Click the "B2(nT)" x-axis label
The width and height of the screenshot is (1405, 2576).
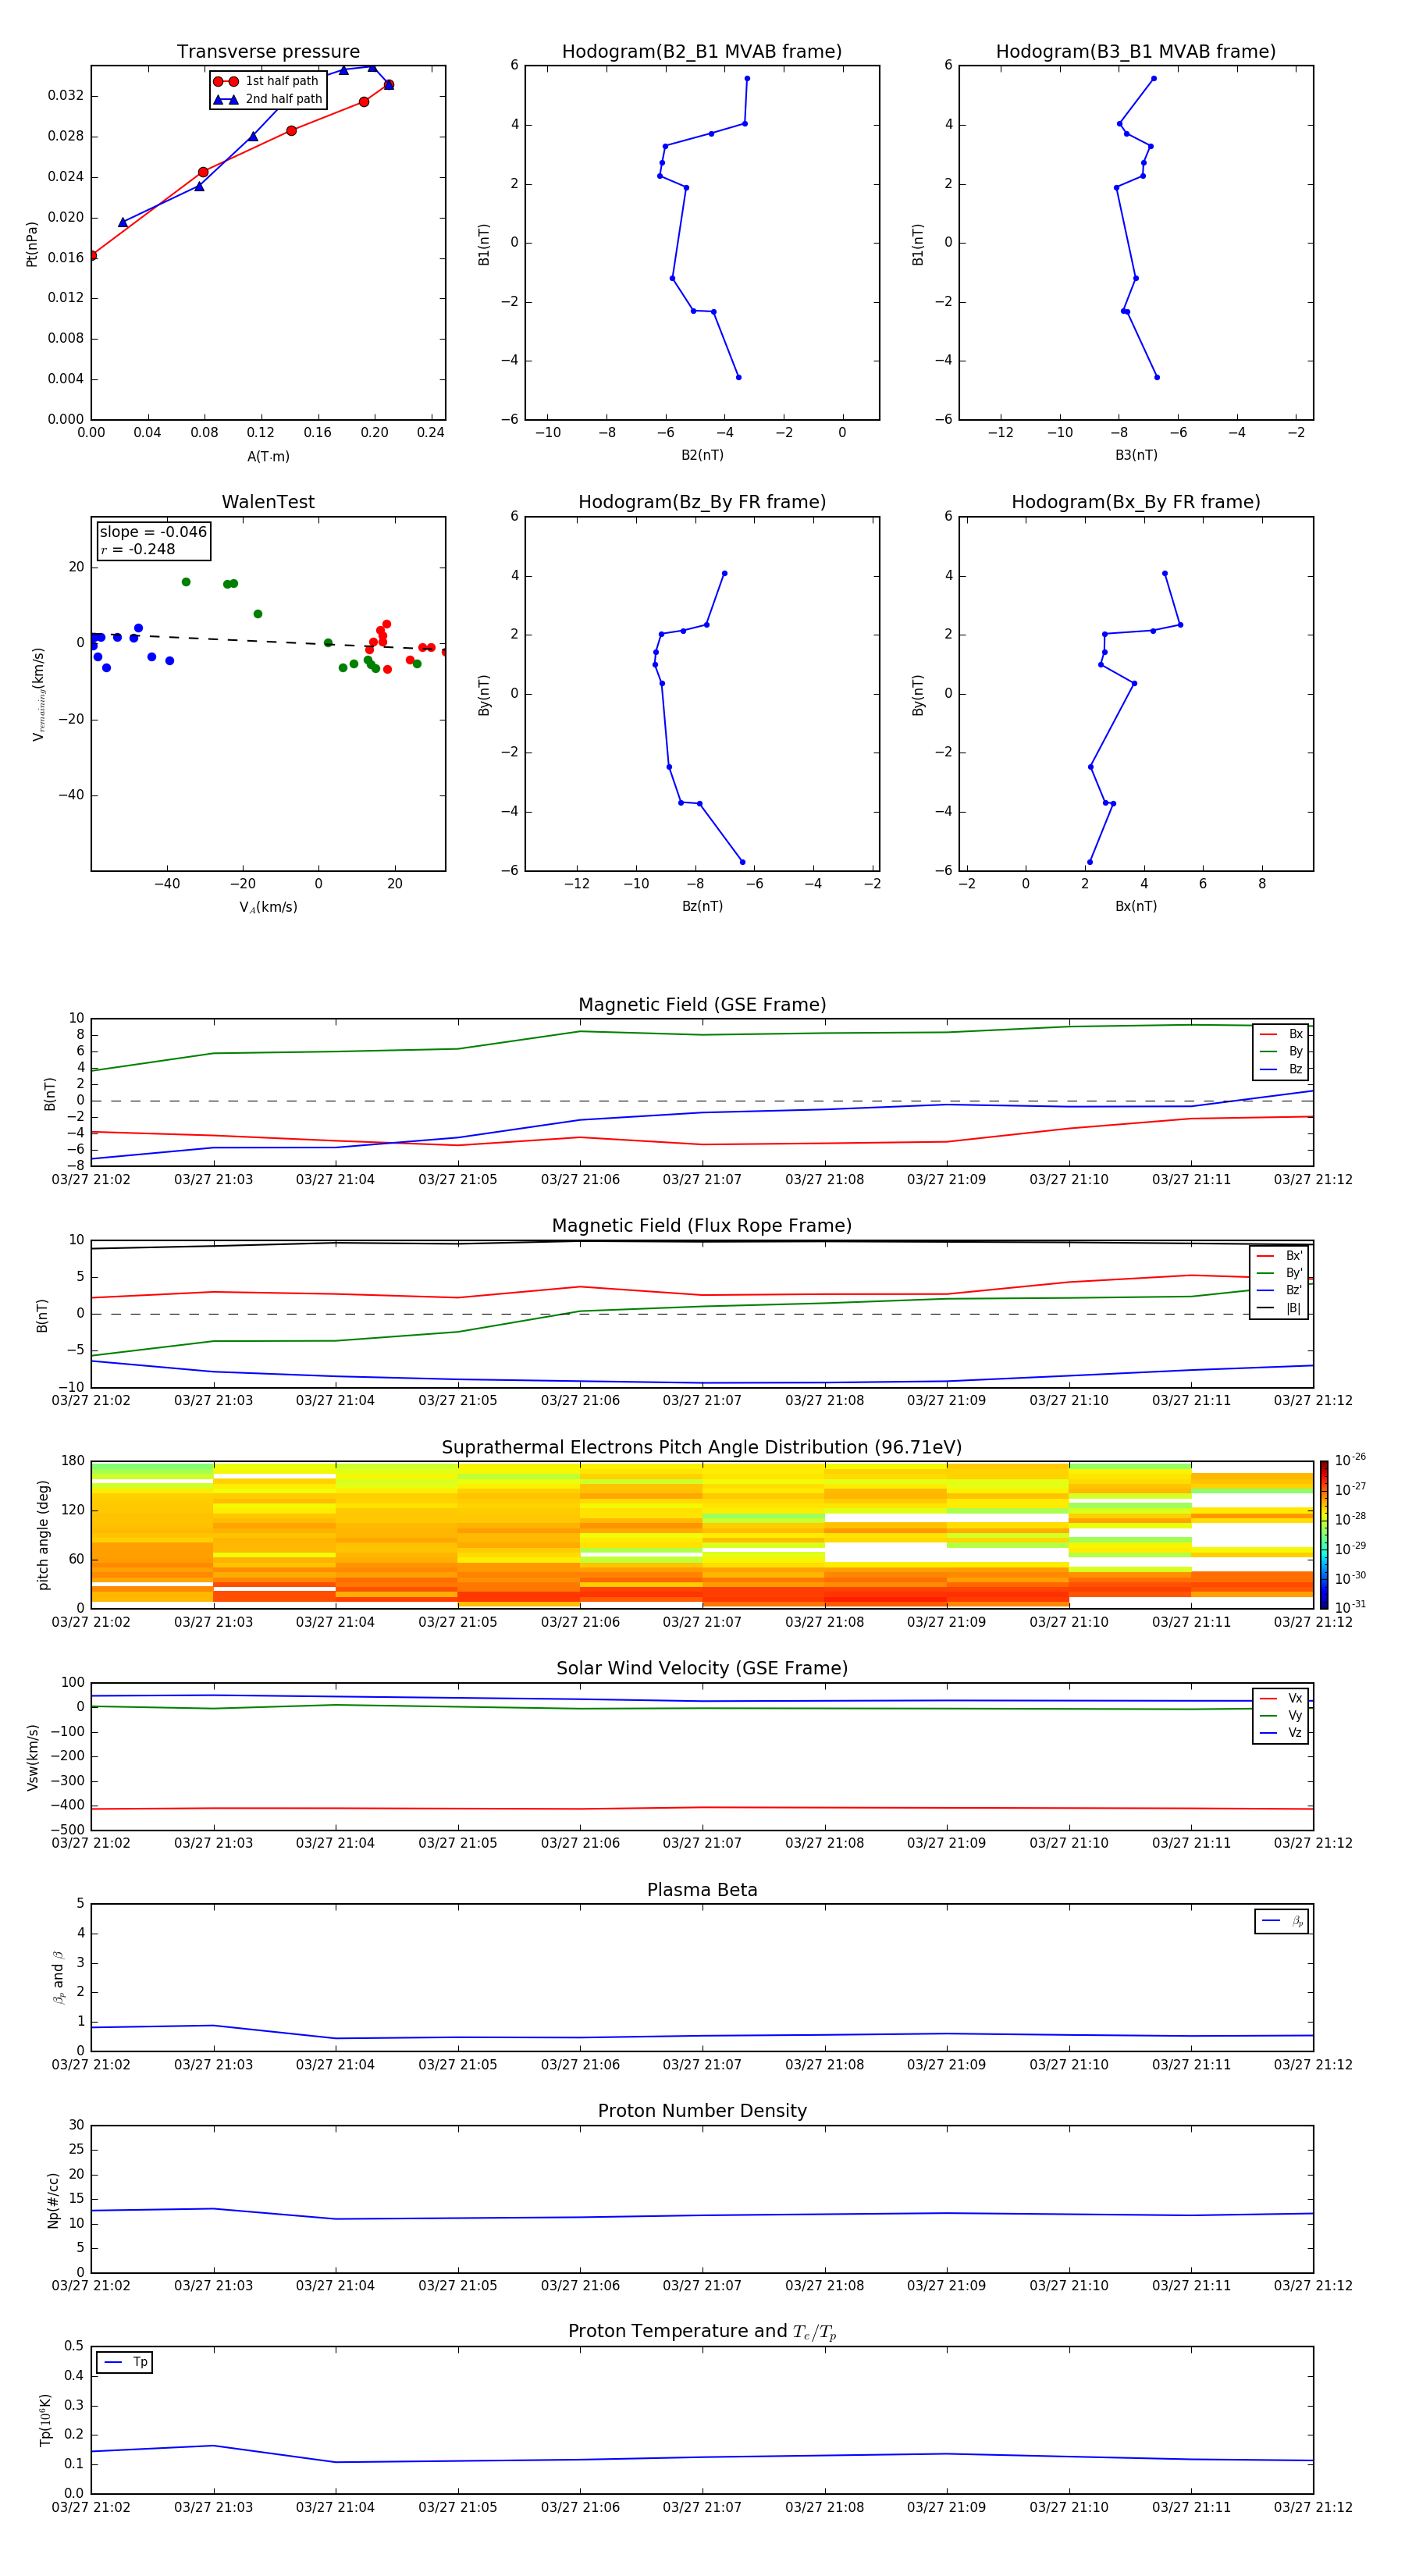(x=702, y=455)
